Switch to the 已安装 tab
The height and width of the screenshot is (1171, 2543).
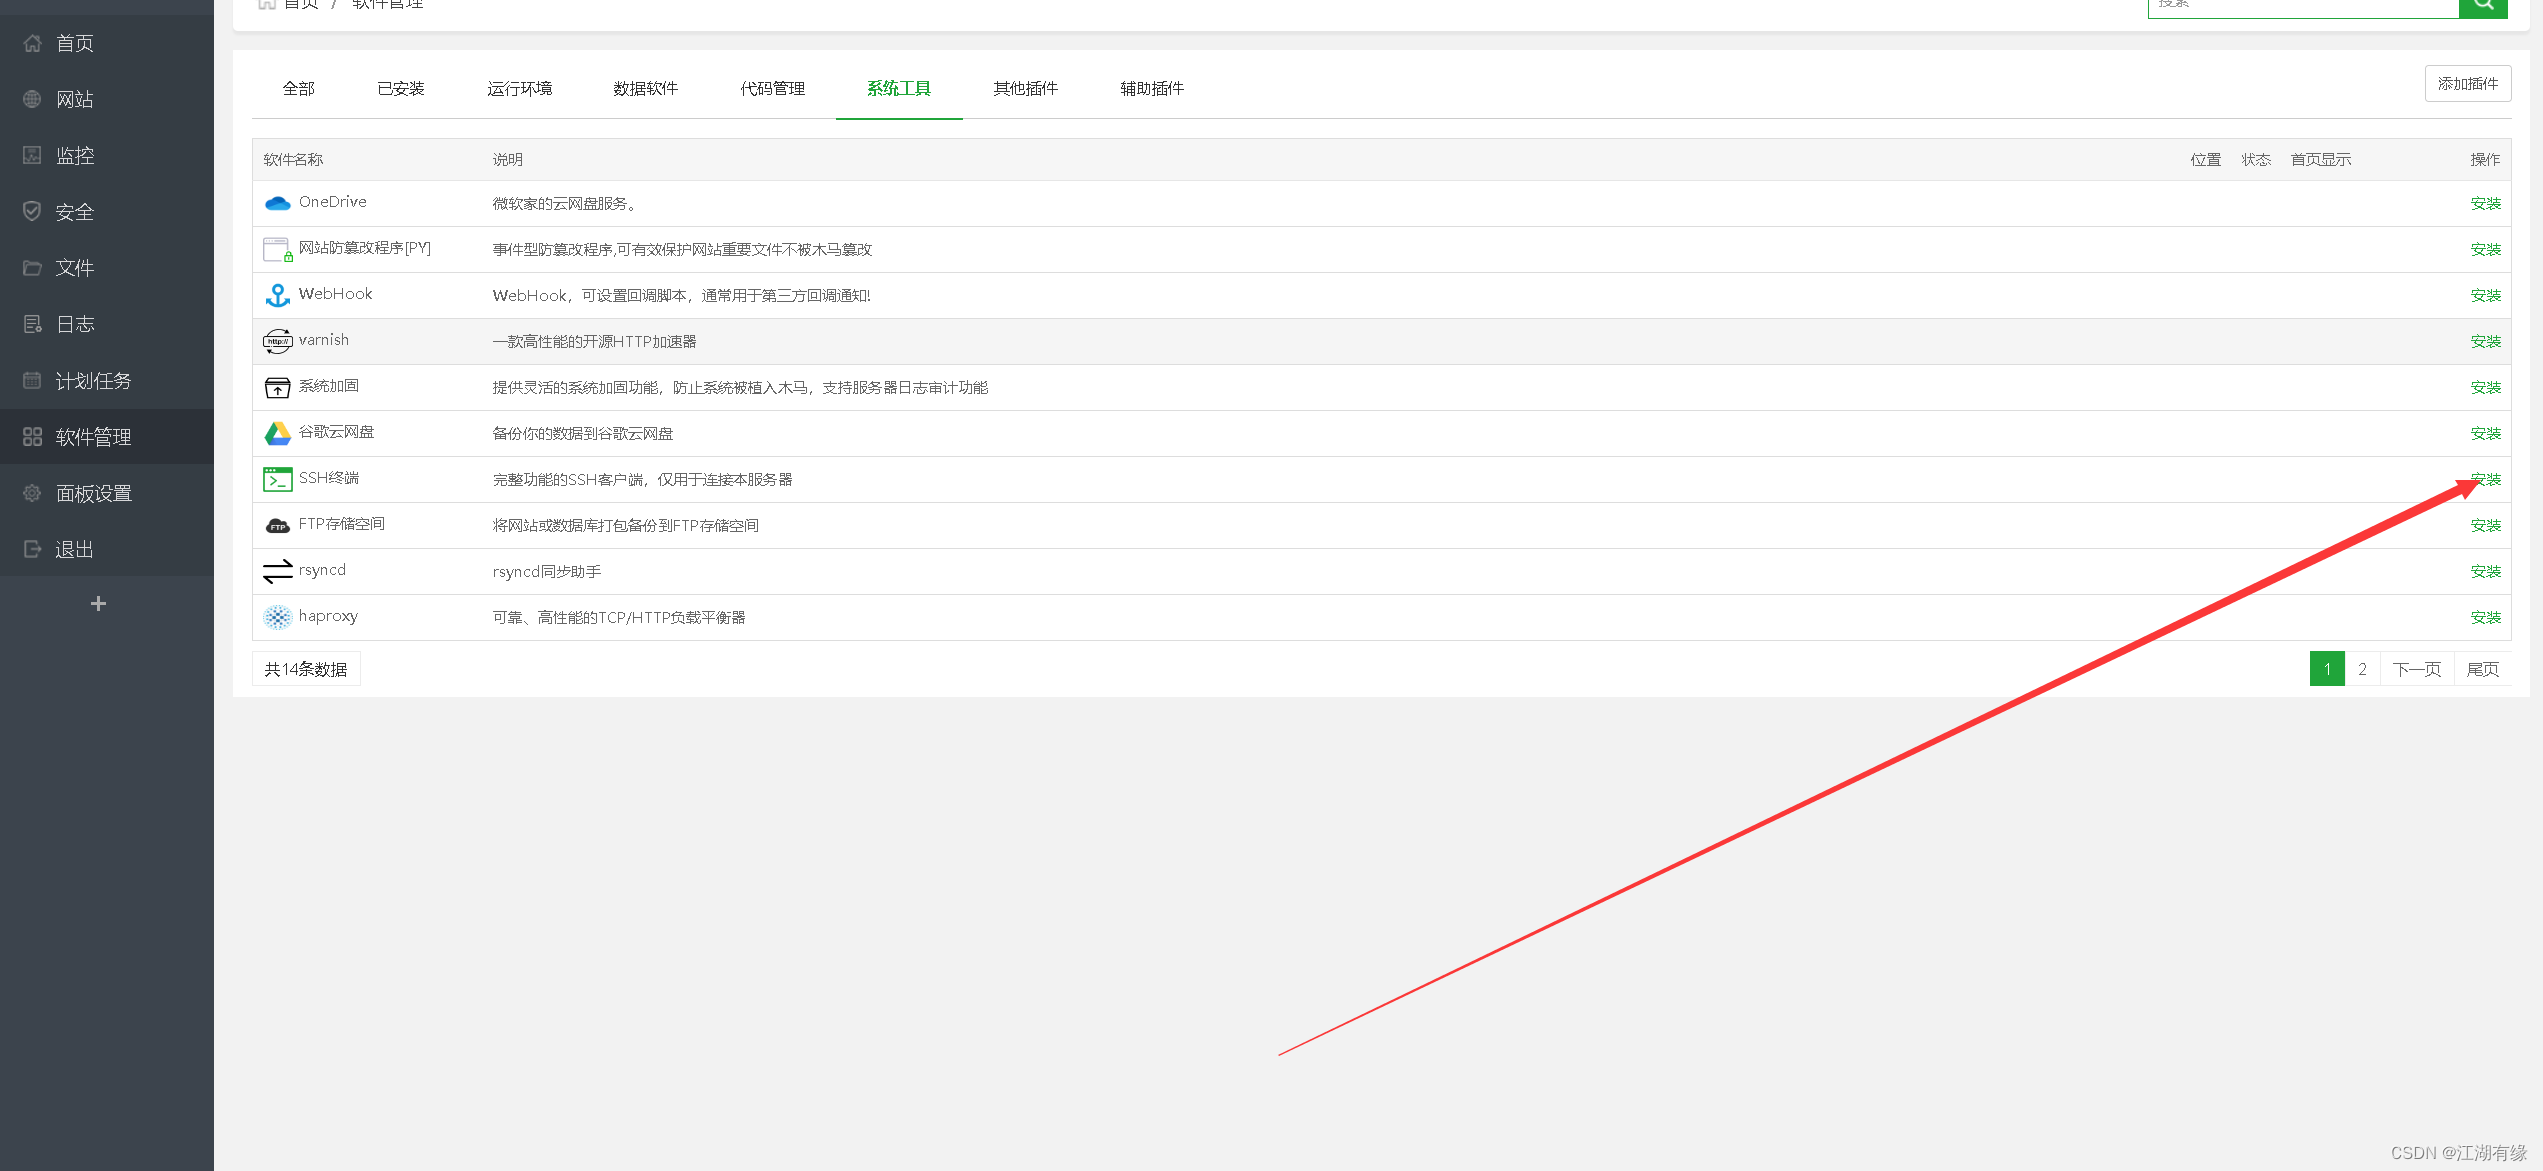[400, 89]
